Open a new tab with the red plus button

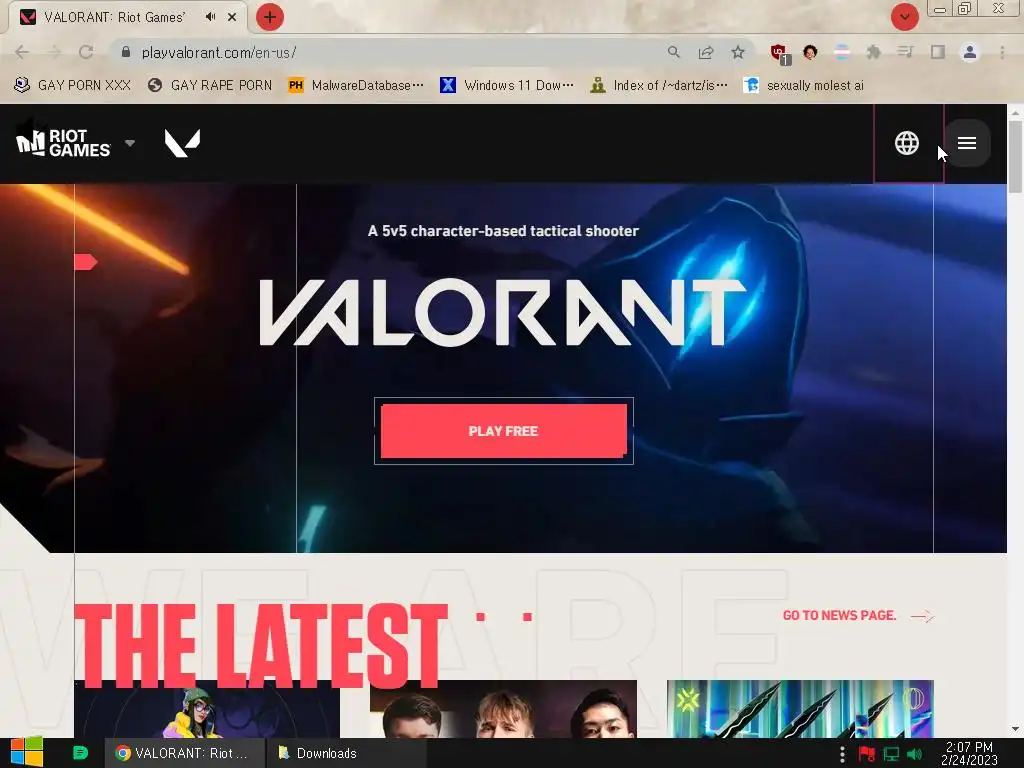tap(270, 17)
